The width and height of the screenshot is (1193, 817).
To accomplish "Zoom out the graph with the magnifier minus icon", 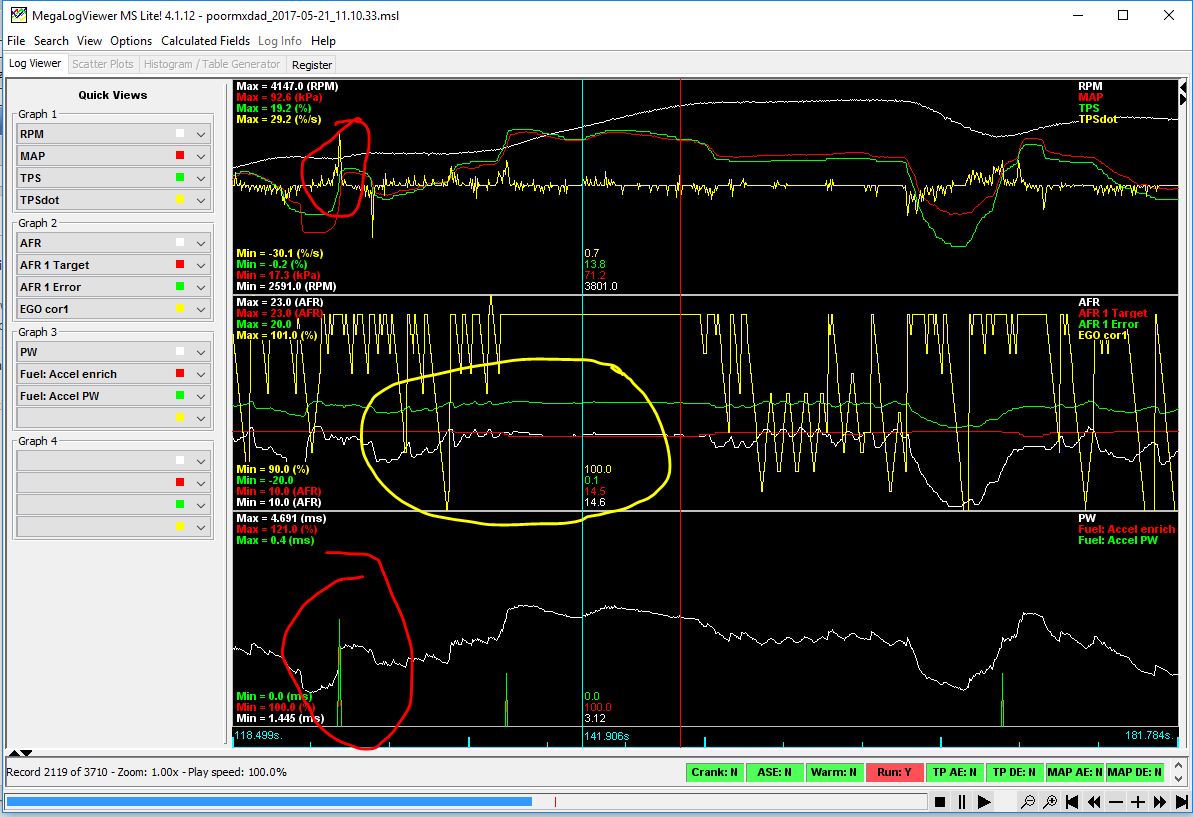I will coord(1027,802).
